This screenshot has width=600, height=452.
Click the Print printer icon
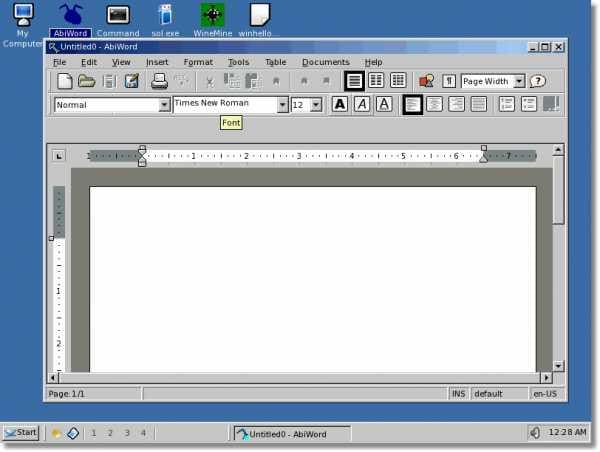159,81
